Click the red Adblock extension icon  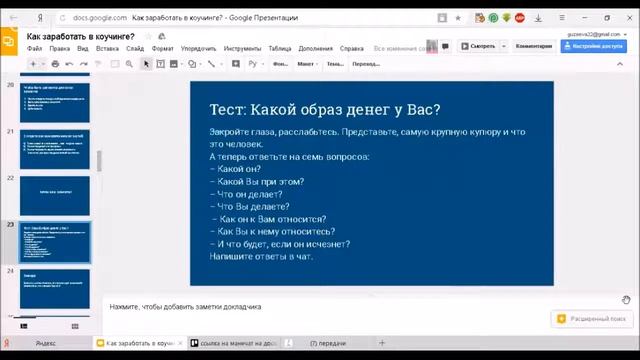[x=520, y=18]
